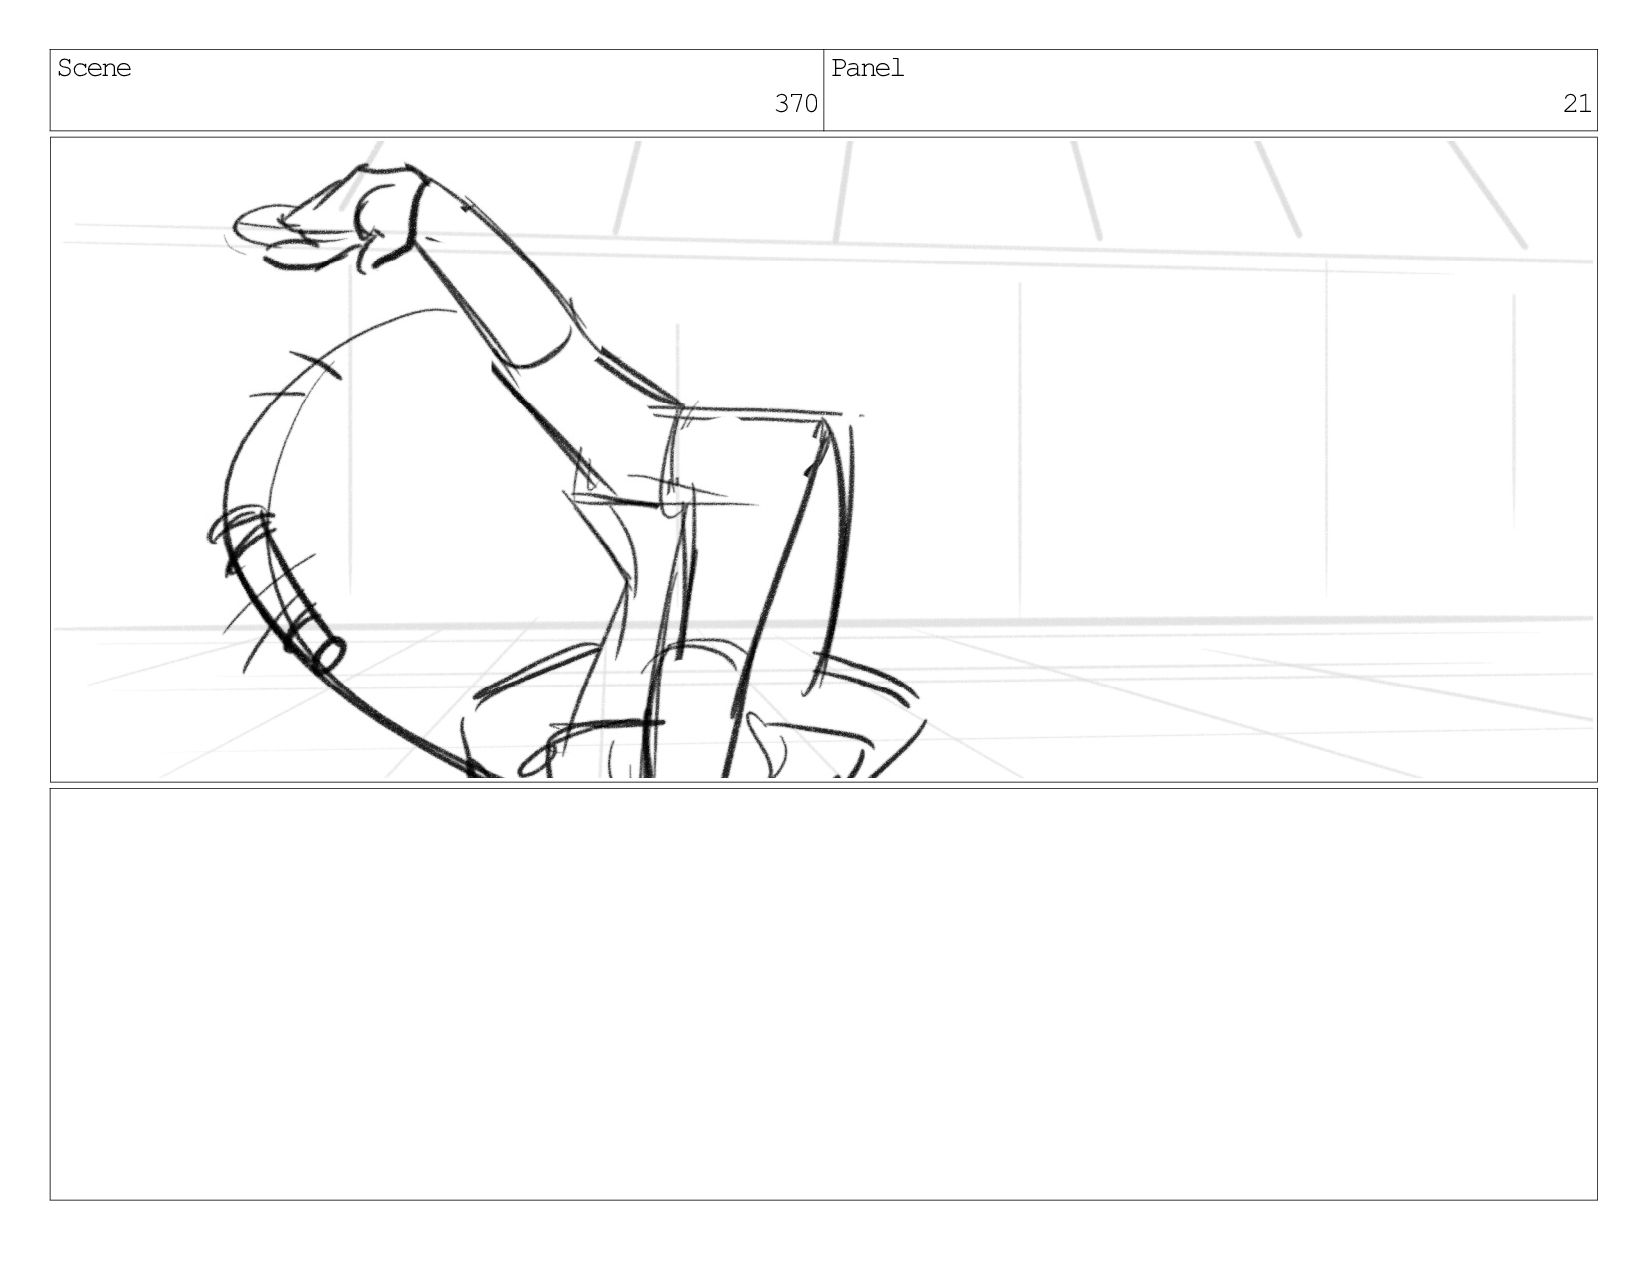Click the 'Panel' header label
1650x1275 pixels.
(x=868, y=68)
